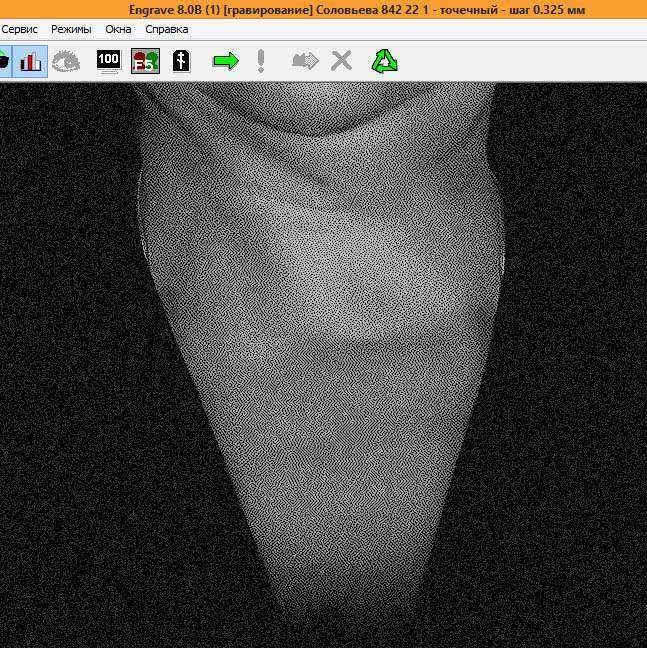Click the white outline mark on figure's right edge

[502, 262]
